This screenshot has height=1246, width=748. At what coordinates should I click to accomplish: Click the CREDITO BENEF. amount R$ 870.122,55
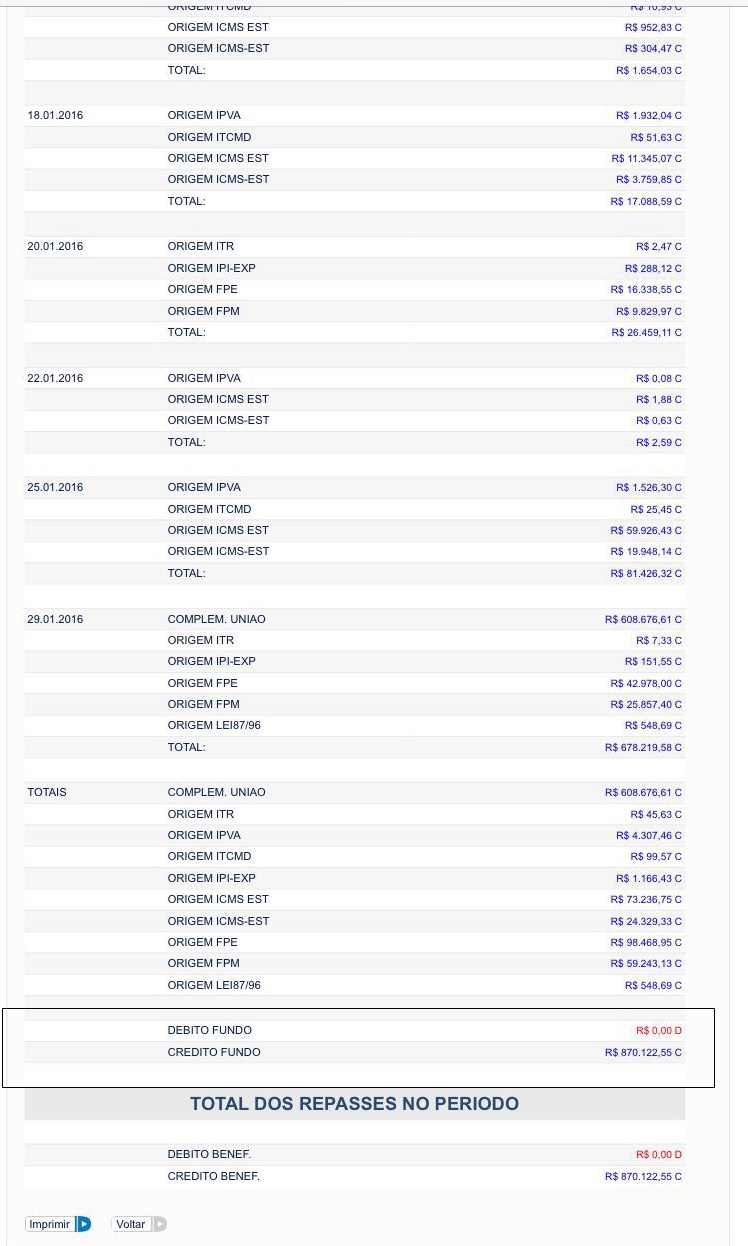[643, 1177]
